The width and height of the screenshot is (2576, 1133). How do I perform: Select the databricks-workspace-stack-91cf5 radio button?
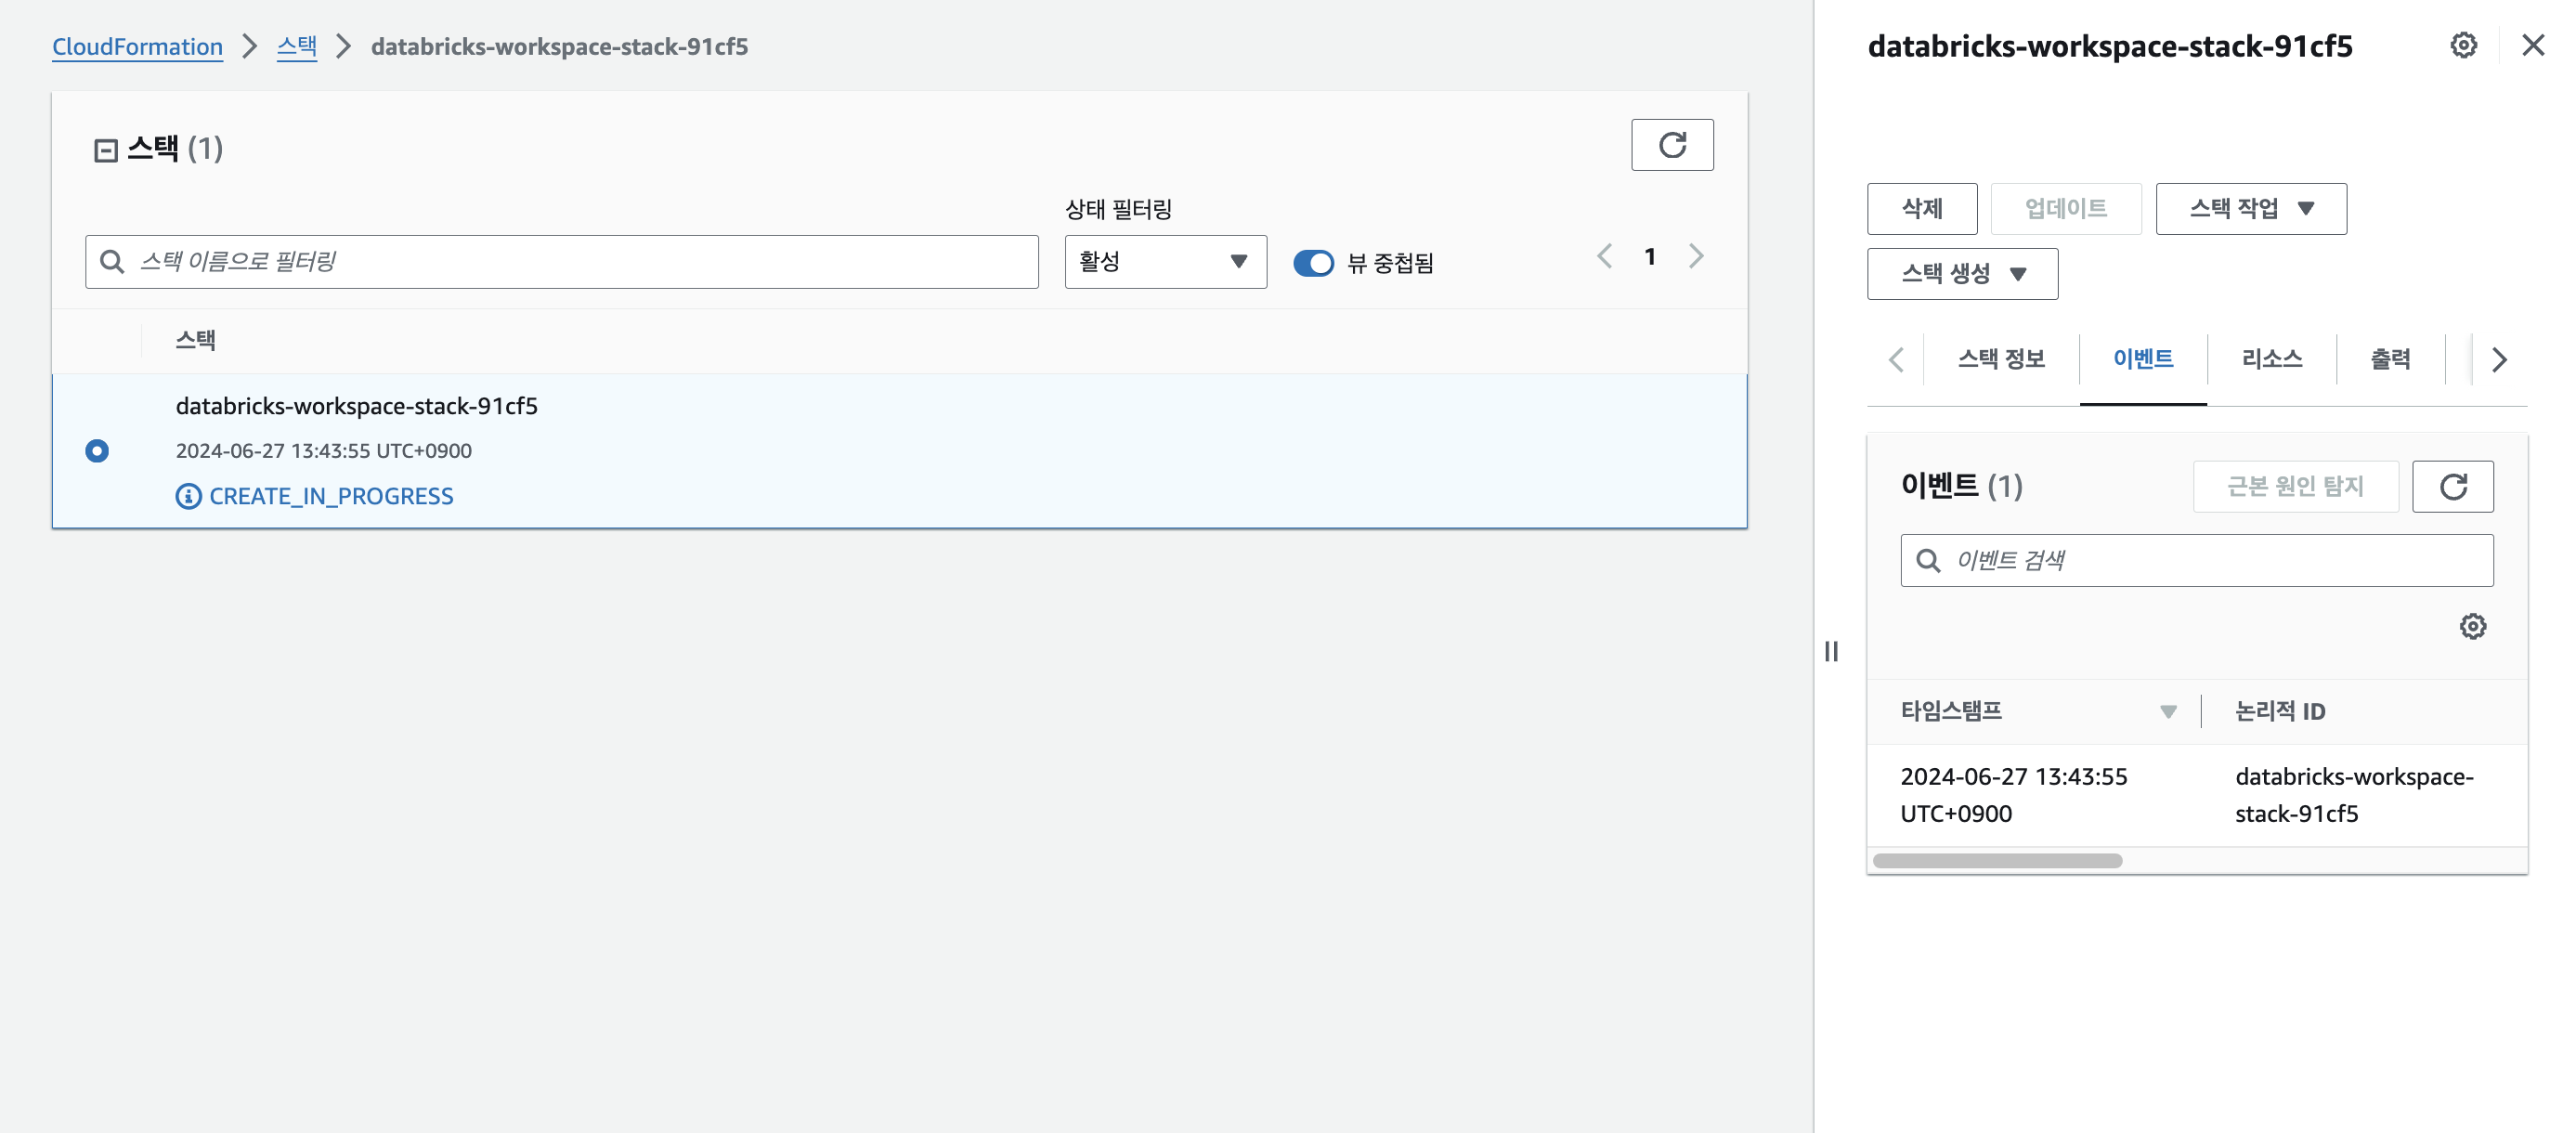tap(97, 451)
